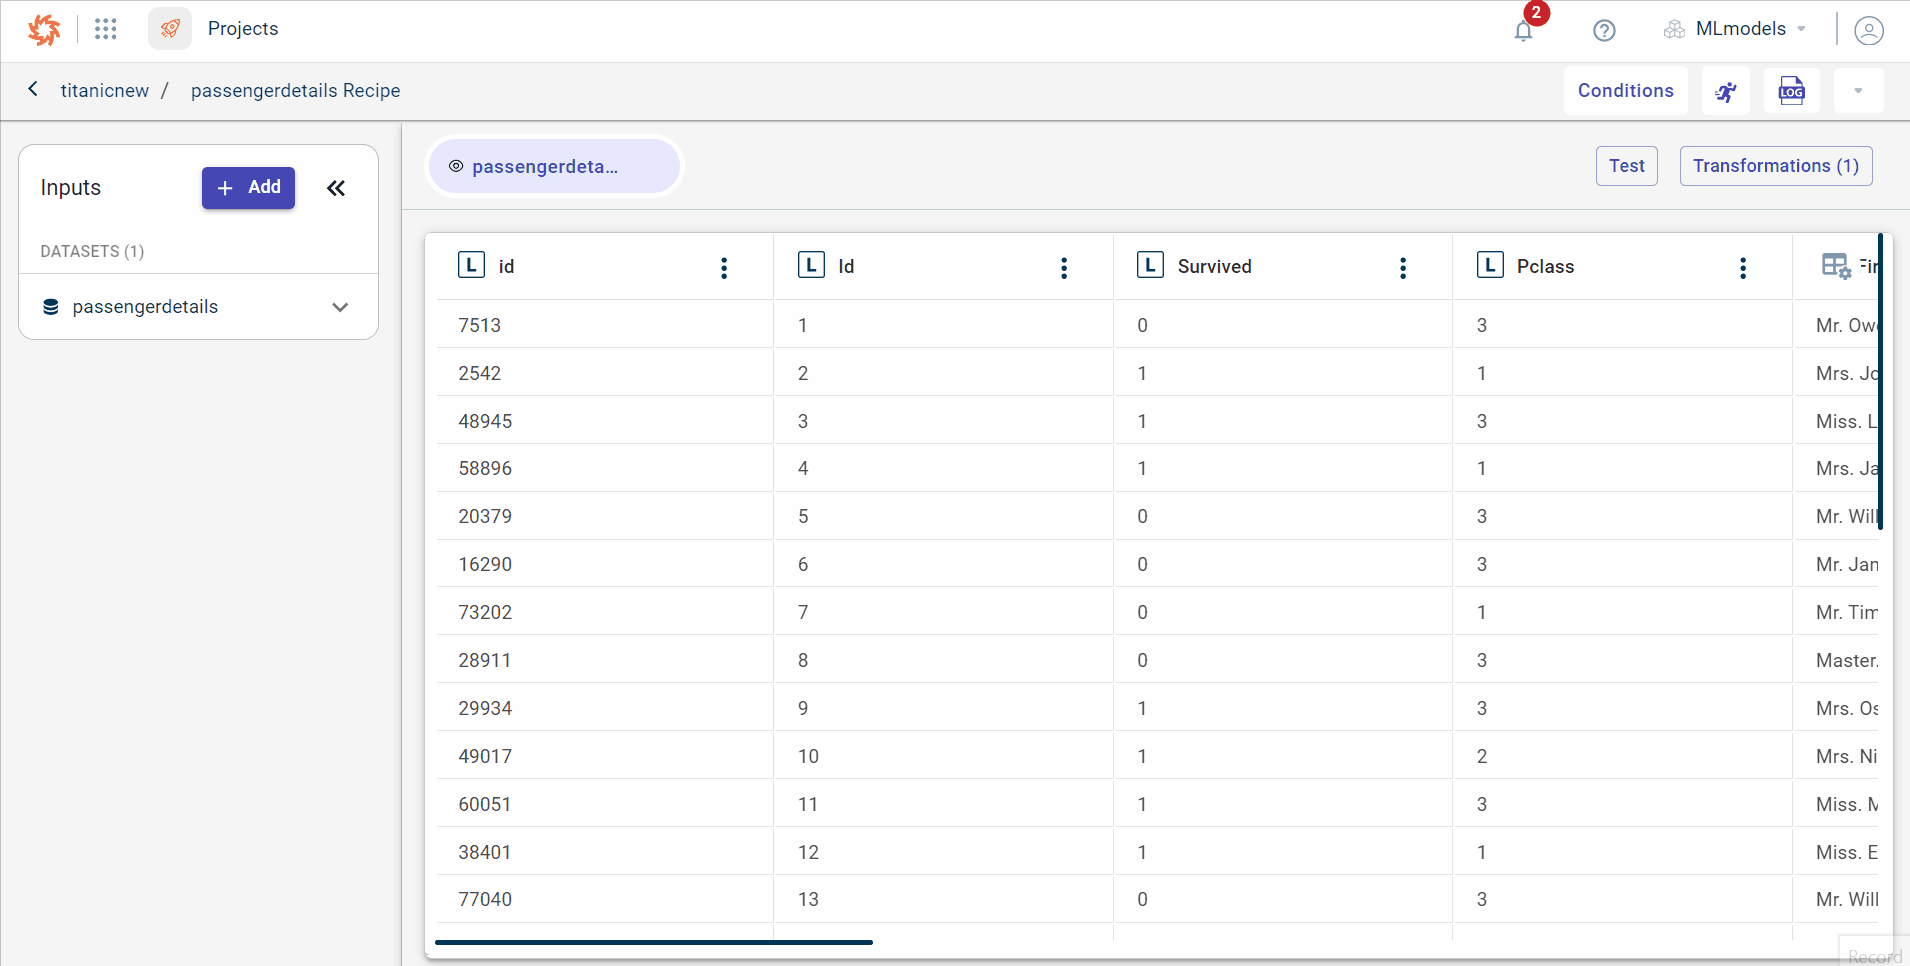Open the help question mark icon
1910x966 pixels.
click(x=1604, y=30)
